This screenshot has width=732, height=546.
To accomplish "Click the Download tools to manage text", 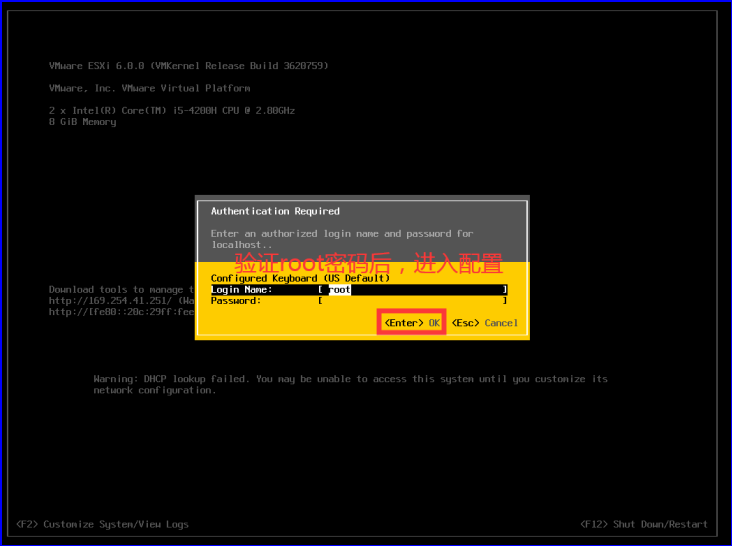I will tap(121, 289).
